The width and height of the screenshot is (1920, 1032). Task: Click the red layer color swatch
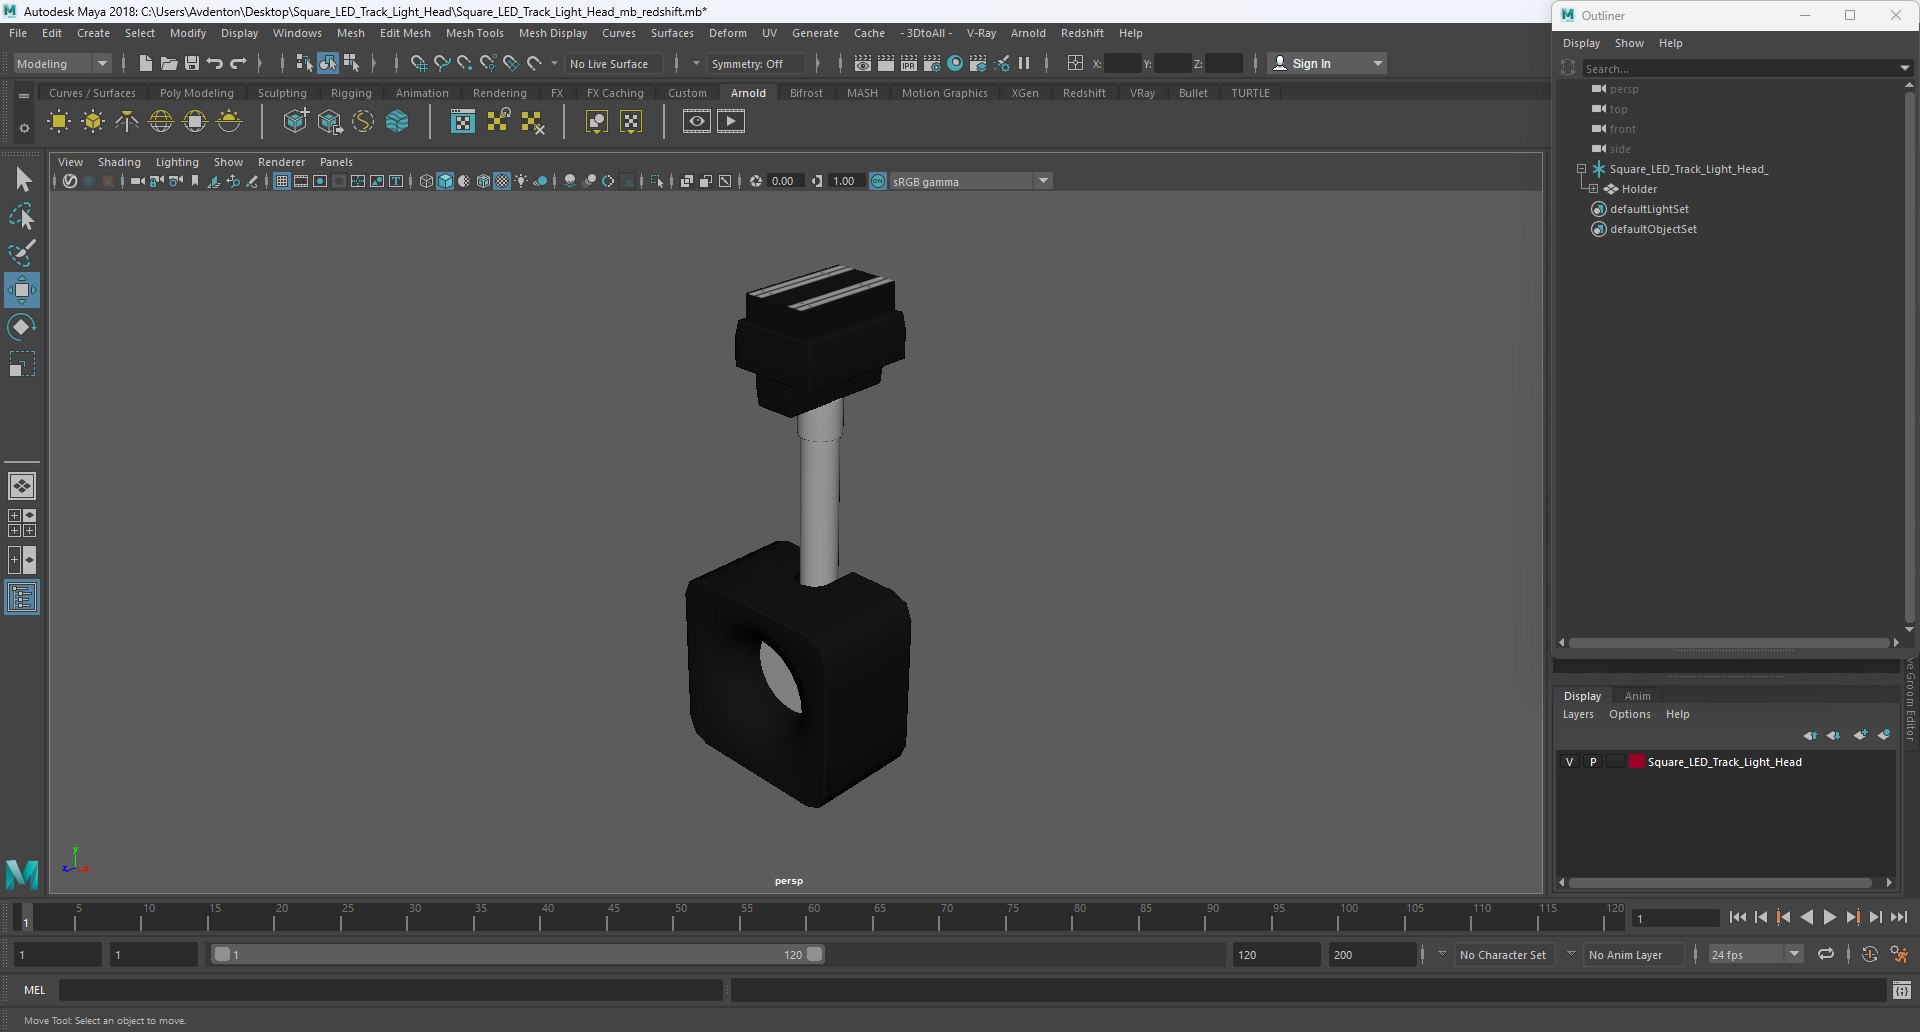pyautogui.click(x=1637, y=762)
